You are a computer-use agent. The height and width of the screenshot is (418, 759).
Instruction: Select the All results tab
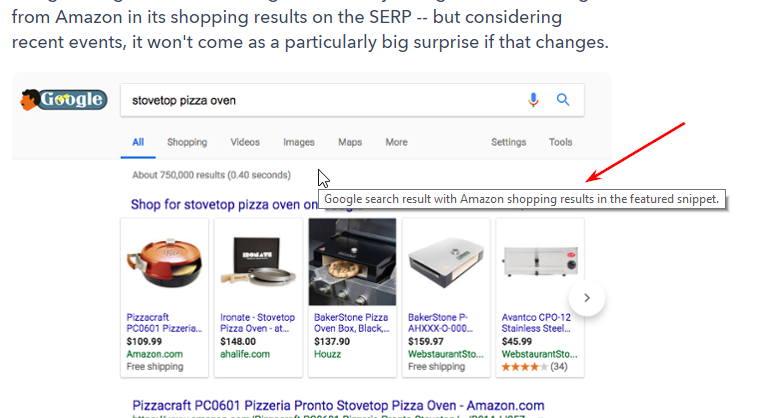pyautogui.click(x=138, y=142)
